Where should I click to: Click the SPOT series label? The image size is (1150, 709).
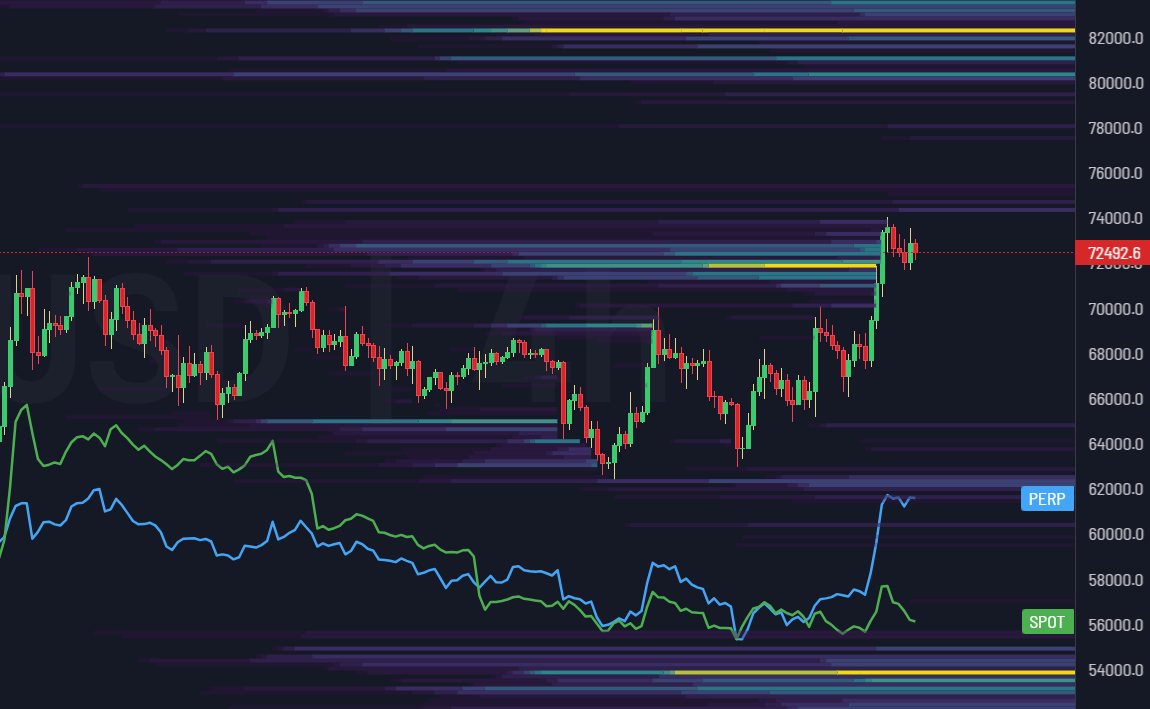point(1047,622)
